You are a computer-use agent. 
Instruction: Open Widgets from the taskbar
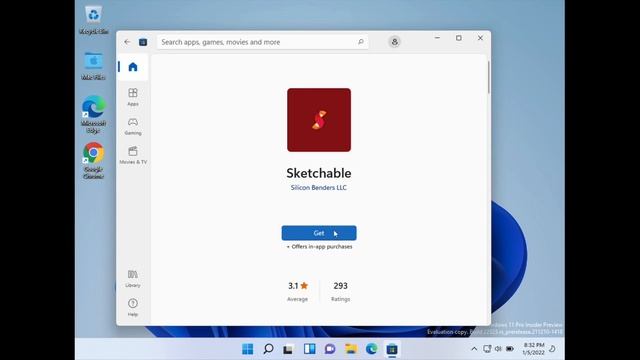coord(309,349)
